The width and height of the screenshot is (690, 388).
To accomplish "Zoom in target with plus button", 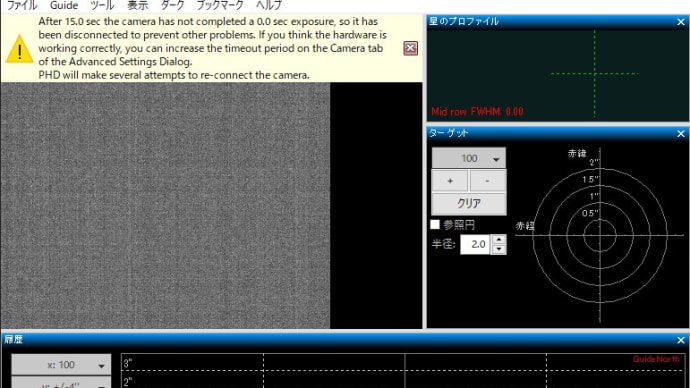I will tap(450, 181).
